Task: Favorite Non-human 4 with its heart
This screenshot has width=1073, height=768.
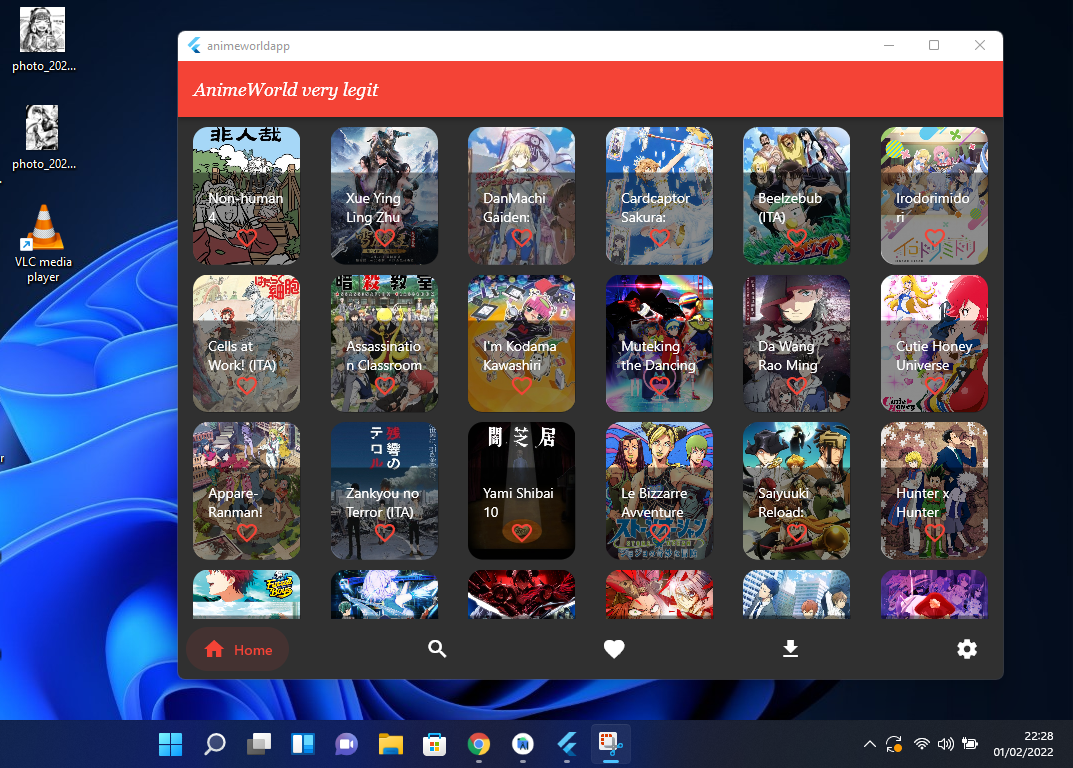Action: click(246, 238)
